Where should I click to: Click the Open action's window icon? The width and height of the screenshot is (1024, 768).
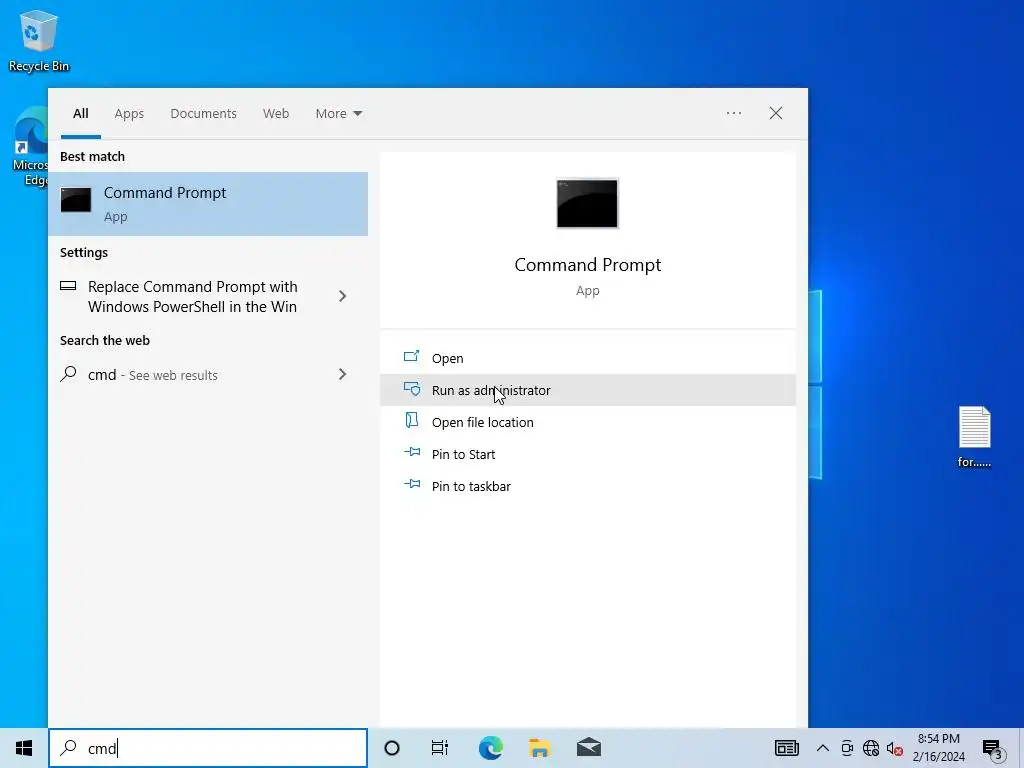(411, 356)
